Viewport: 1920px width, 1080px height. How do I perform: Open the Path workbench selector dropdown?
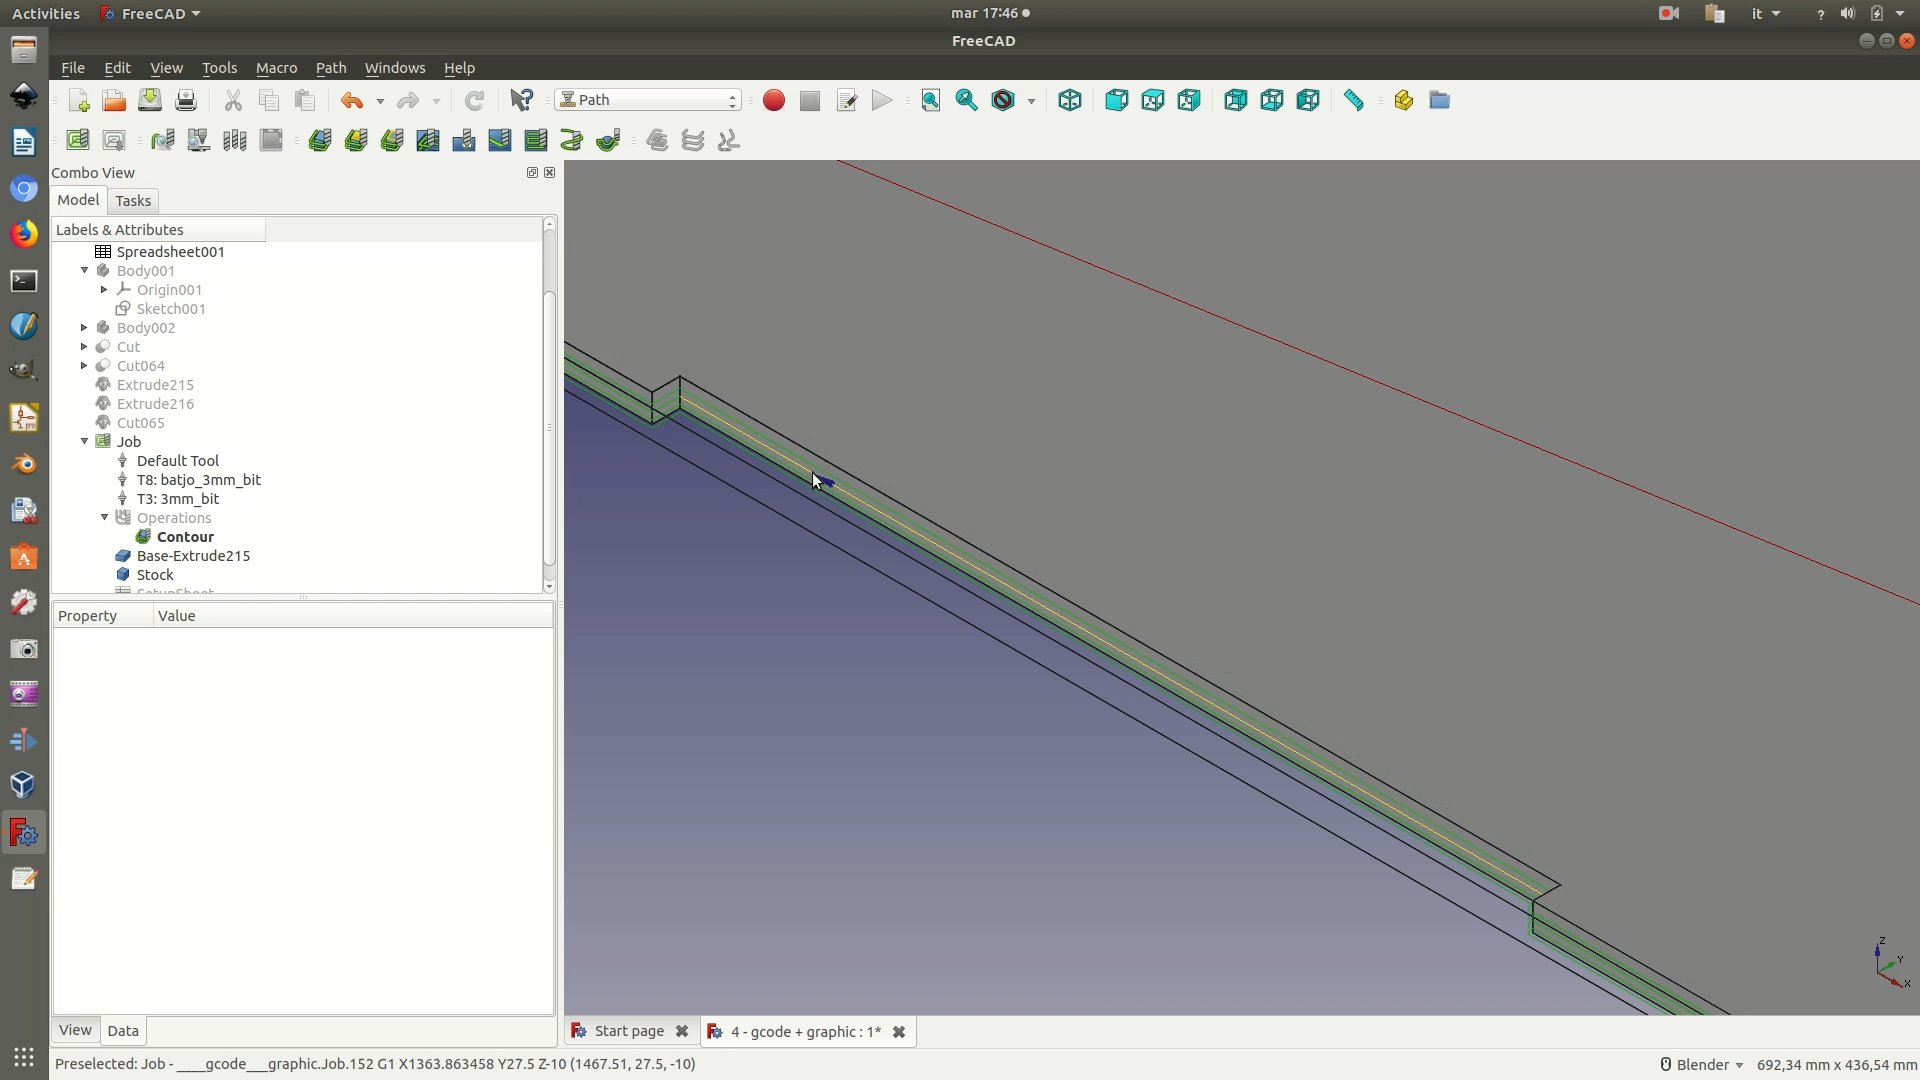(648, 100)
